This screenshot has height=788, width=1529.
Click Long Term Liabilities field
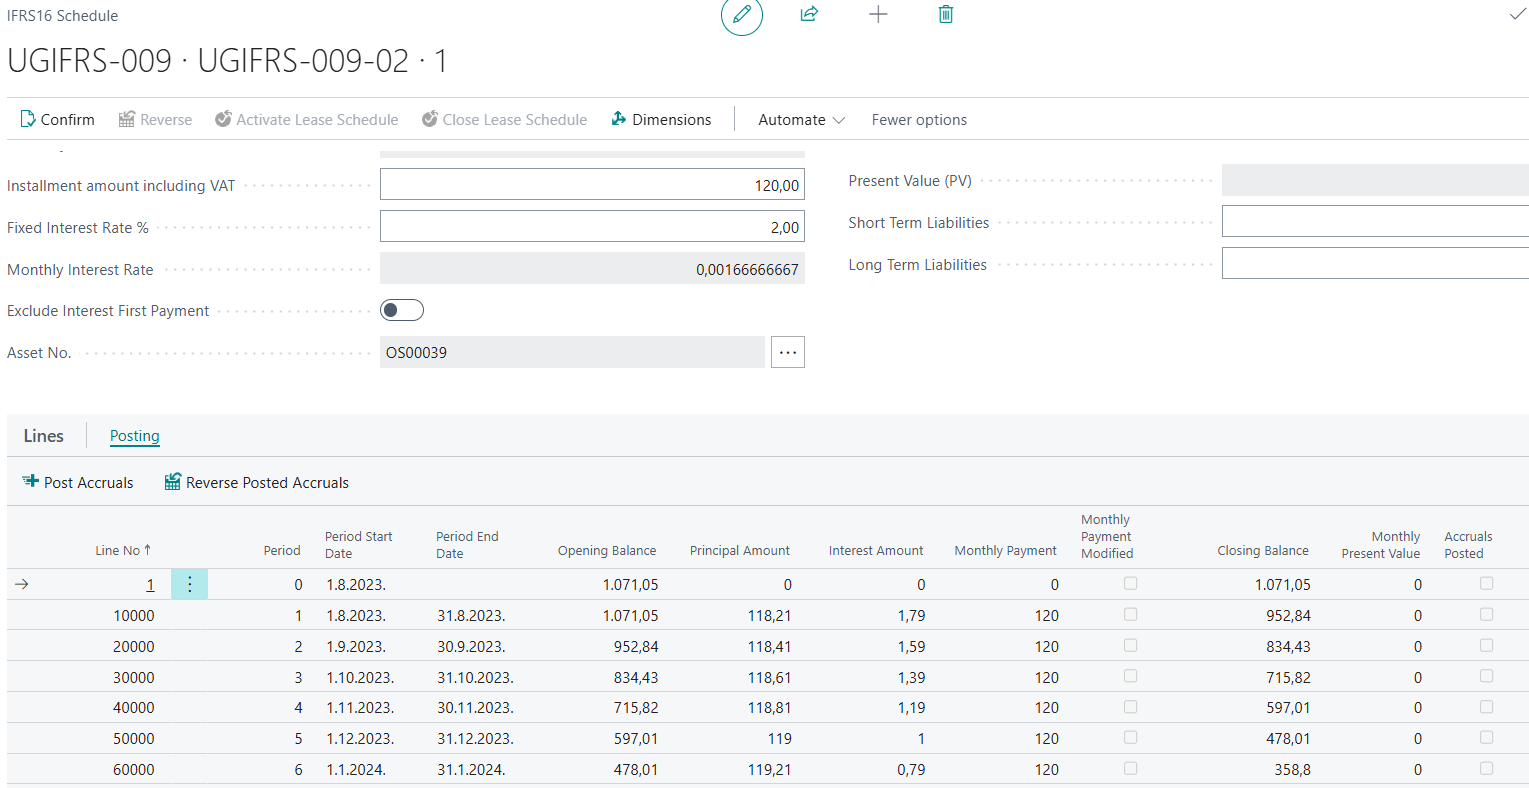(x=1375, y=264)
